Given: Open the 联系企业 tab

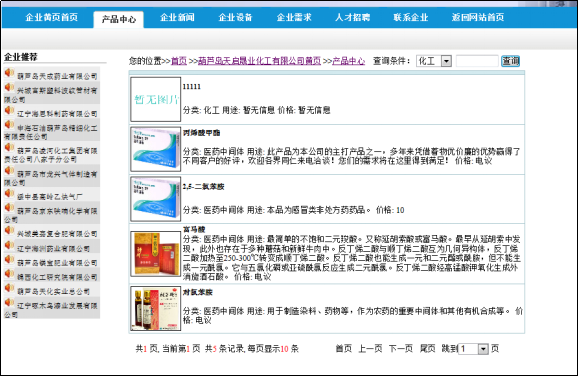Looking at the screenshot, I should tap(411, 17).
